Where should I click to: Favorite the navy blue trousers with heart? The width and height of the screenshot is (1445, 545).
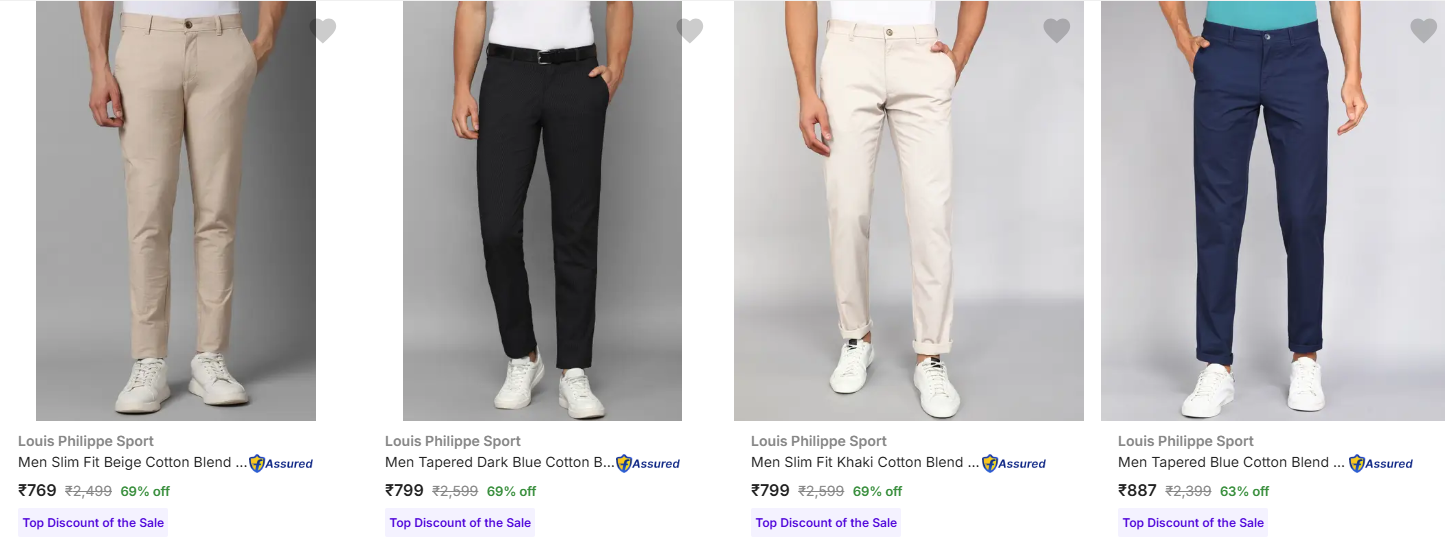(1423, 31)
